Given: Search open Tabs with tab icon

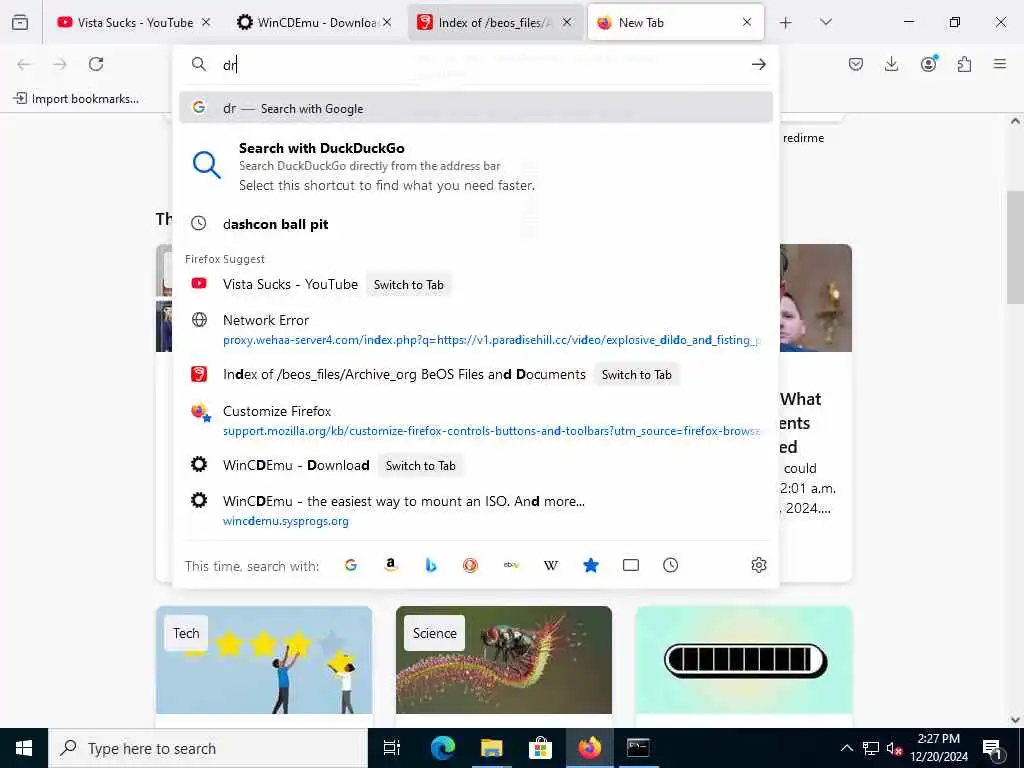Looking at the screenshot, I should coord(630,565).
